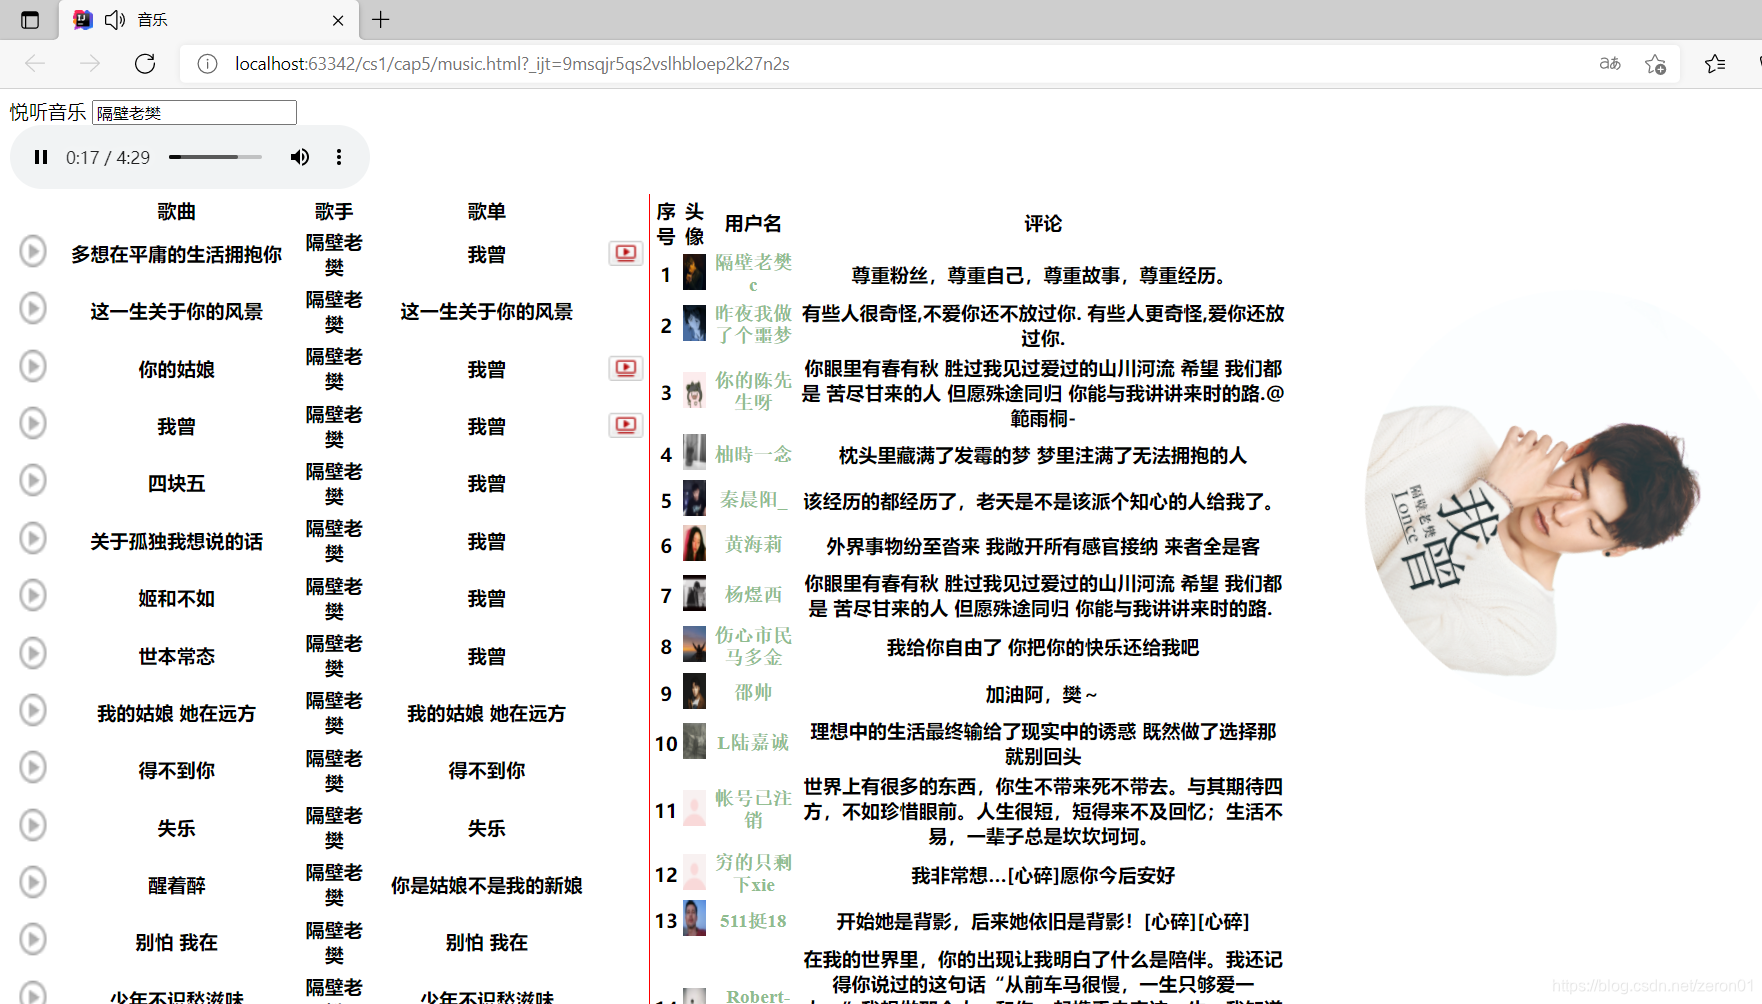
Task: Play the song 四块五
Action: coord(32,480)
